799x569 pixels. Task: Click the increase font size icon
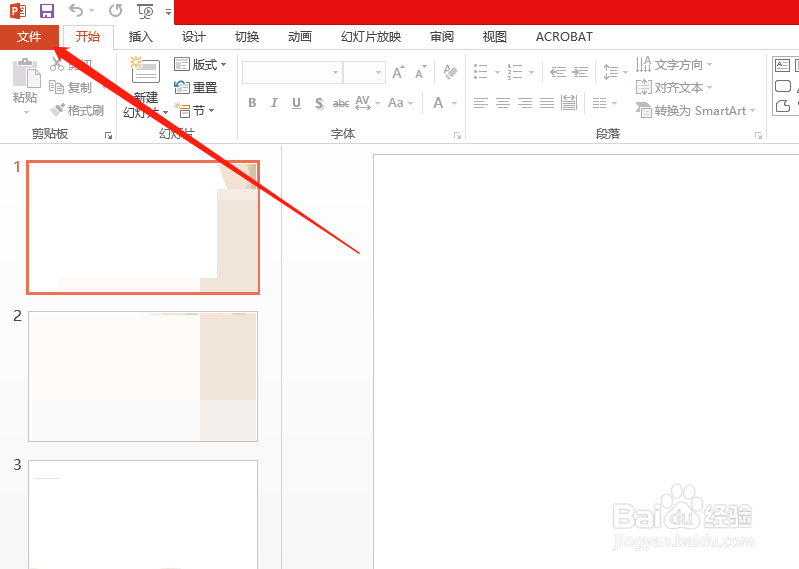(x=398, y=72)
